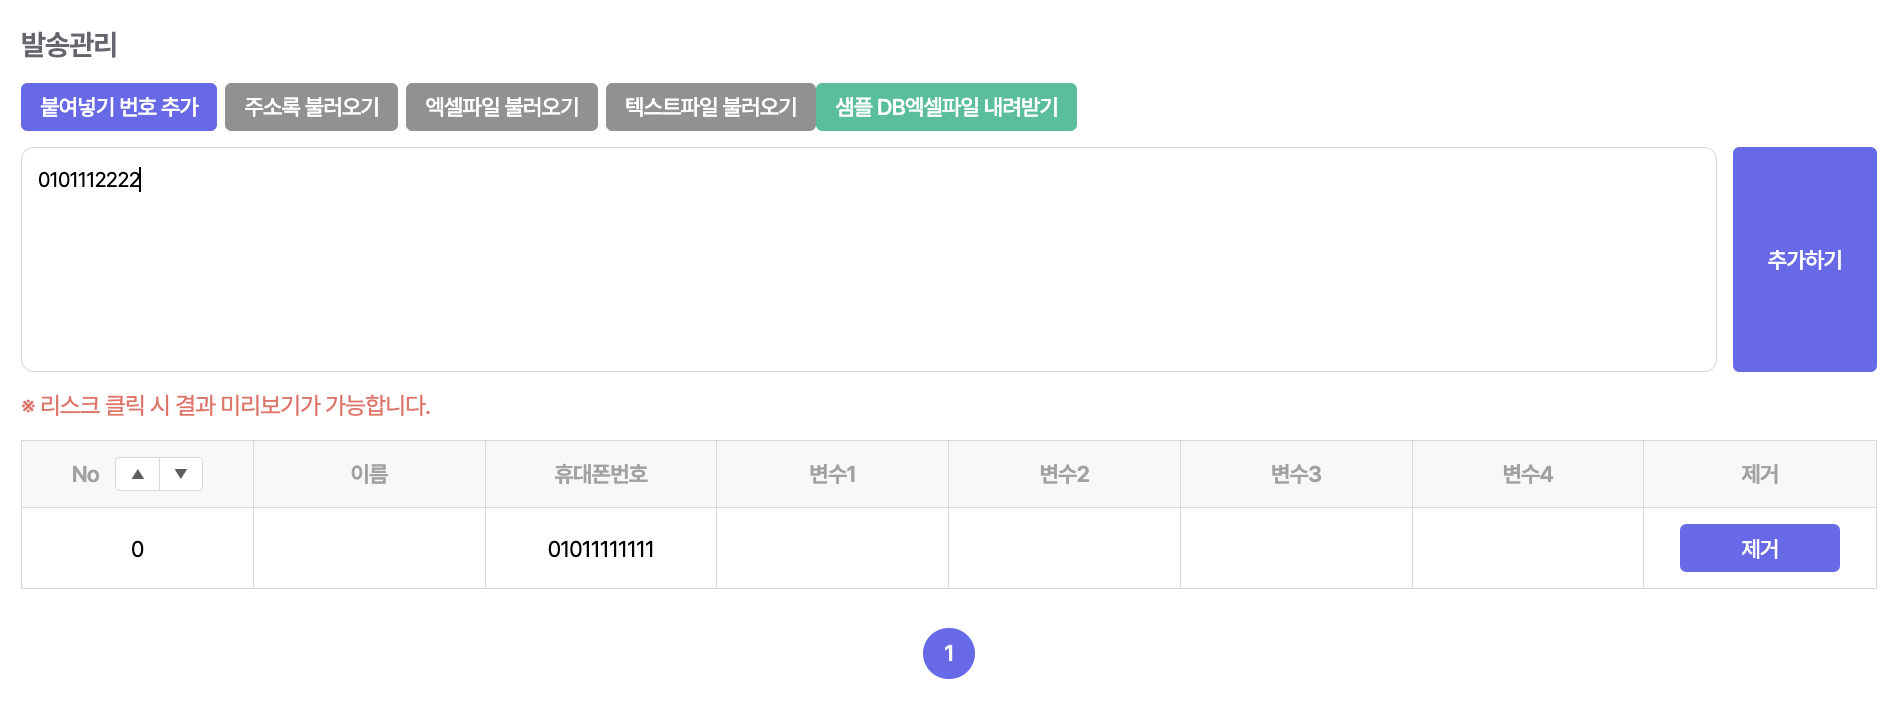This screenshot has width=1904, height=710.
Task: Click the descending sort arrow beside No
Action: tap(181, 474)
